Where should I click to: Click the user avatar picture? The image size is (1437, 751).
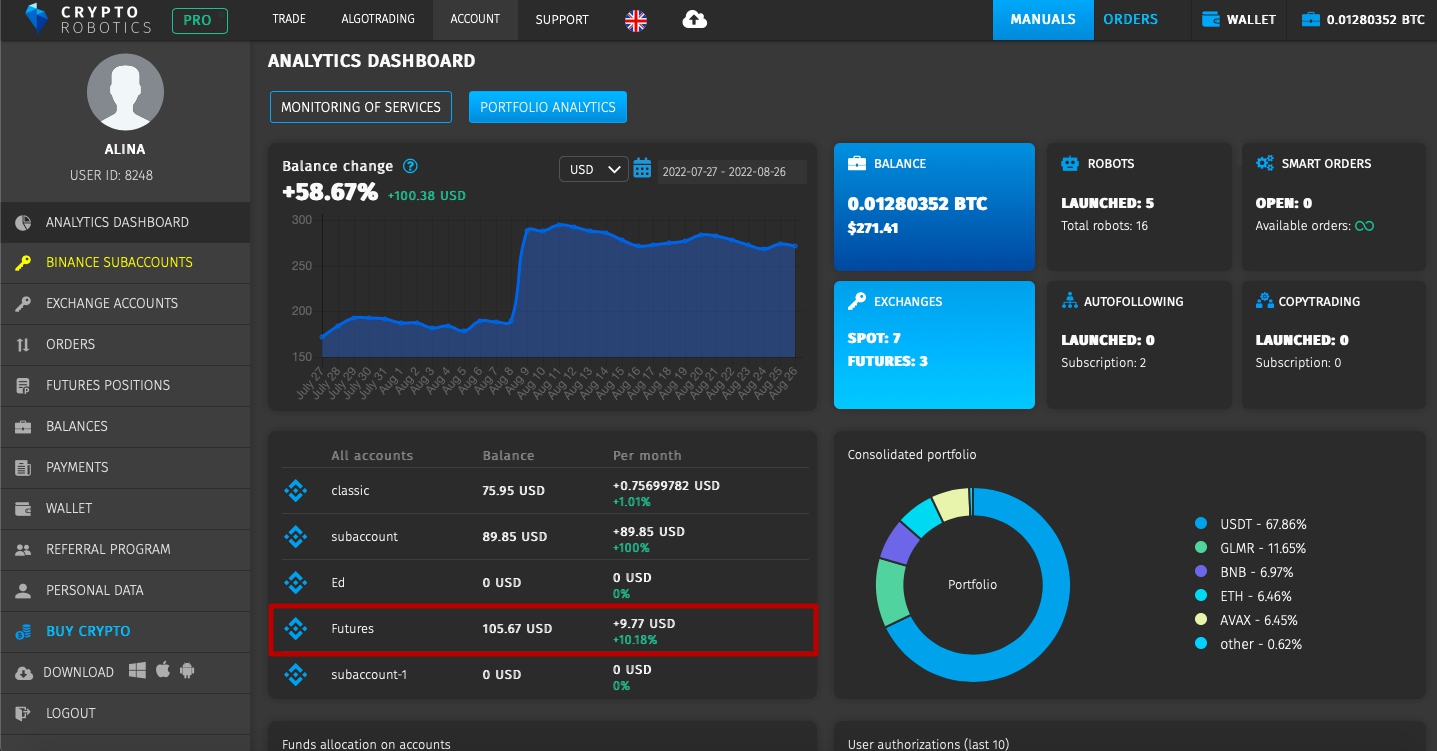125,92
